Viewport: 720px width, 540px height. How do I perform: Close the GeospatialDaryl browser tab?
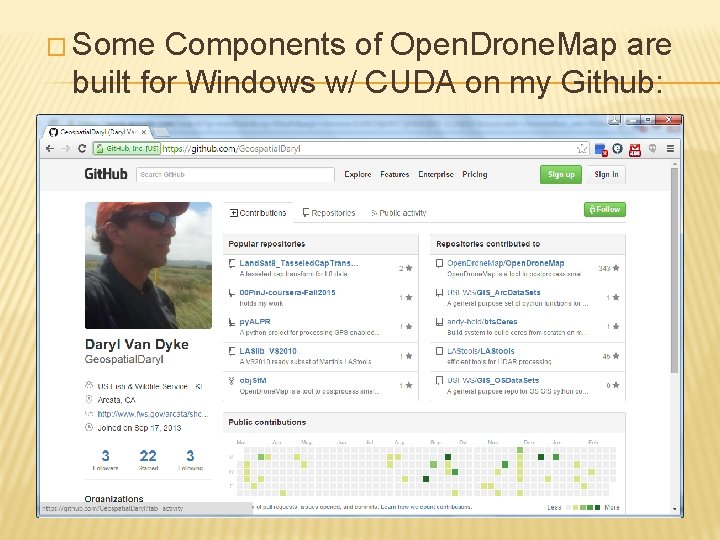coord(144,132)
